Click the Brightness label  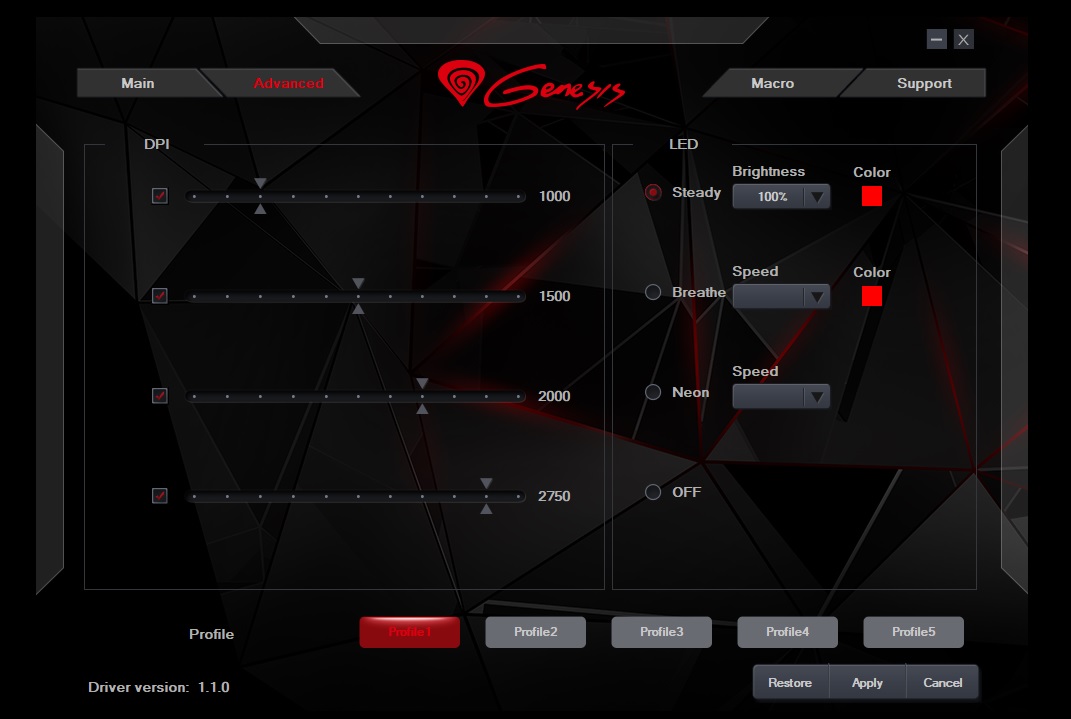pos(768,171)
